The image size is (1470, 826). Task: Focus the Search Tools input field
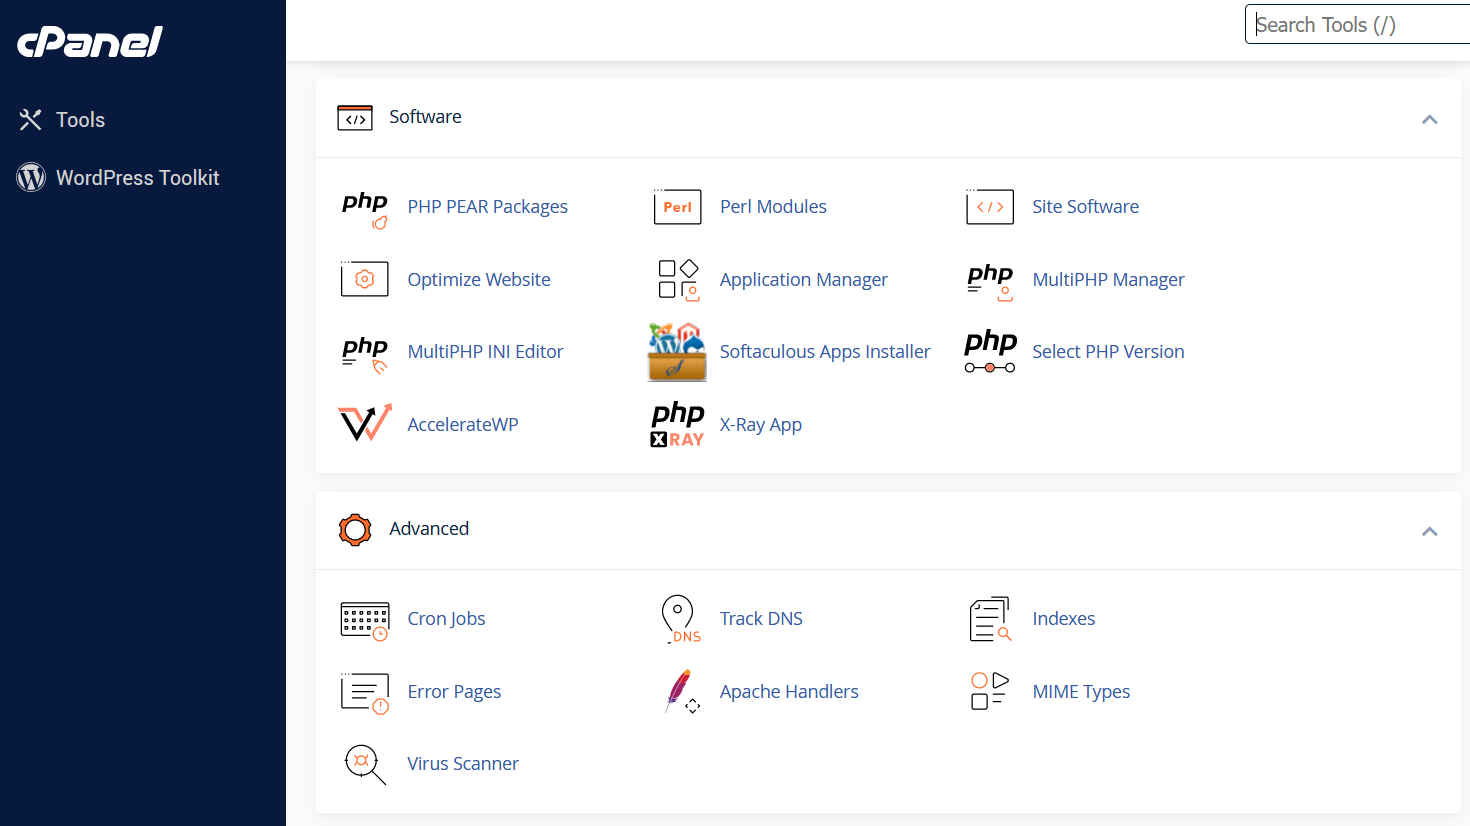[1358, 25]
